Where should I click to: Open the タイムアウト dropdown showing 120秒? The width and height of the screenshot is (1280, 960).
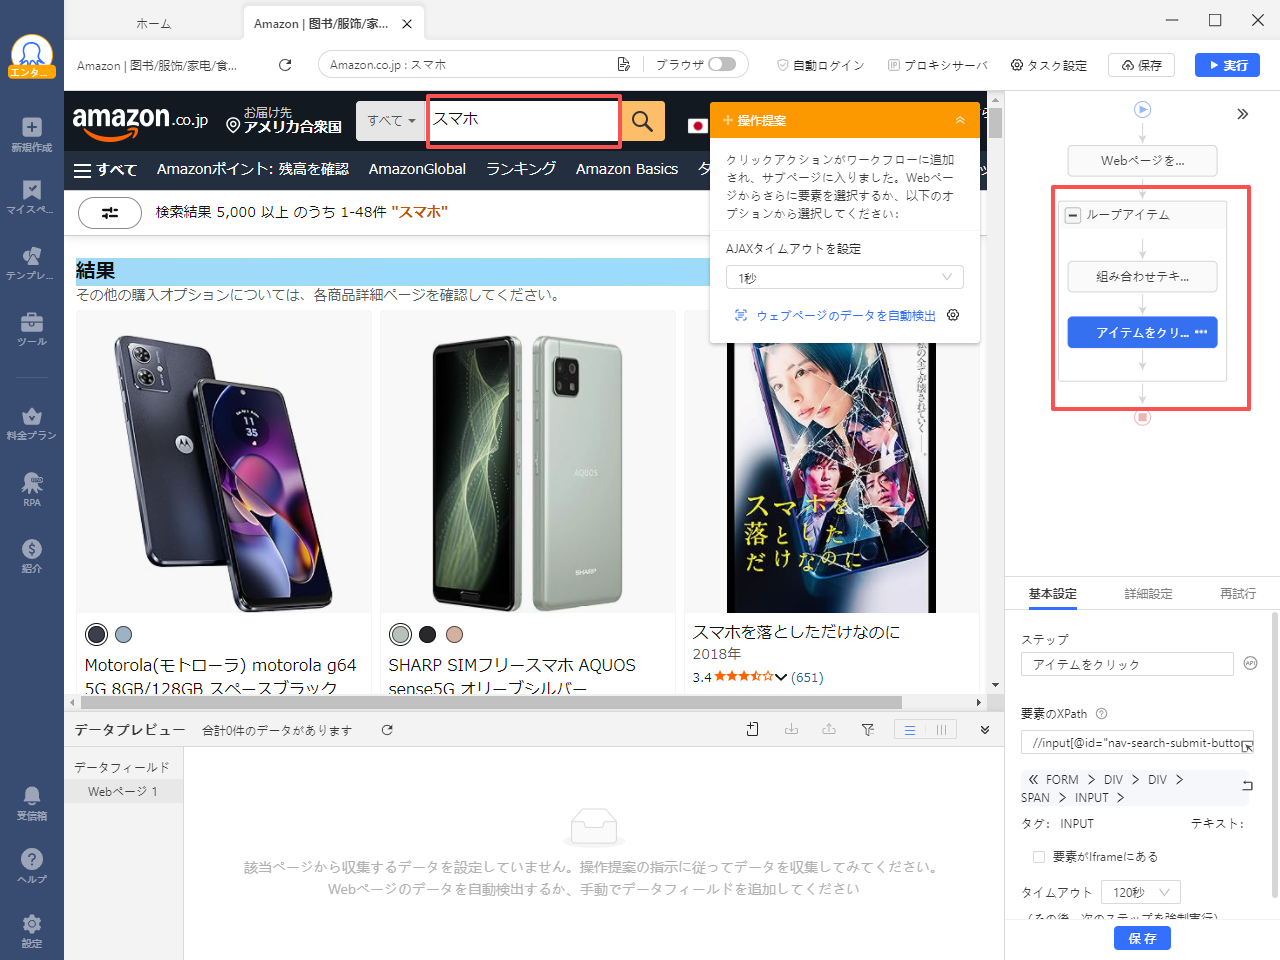tap(1140, 891)
